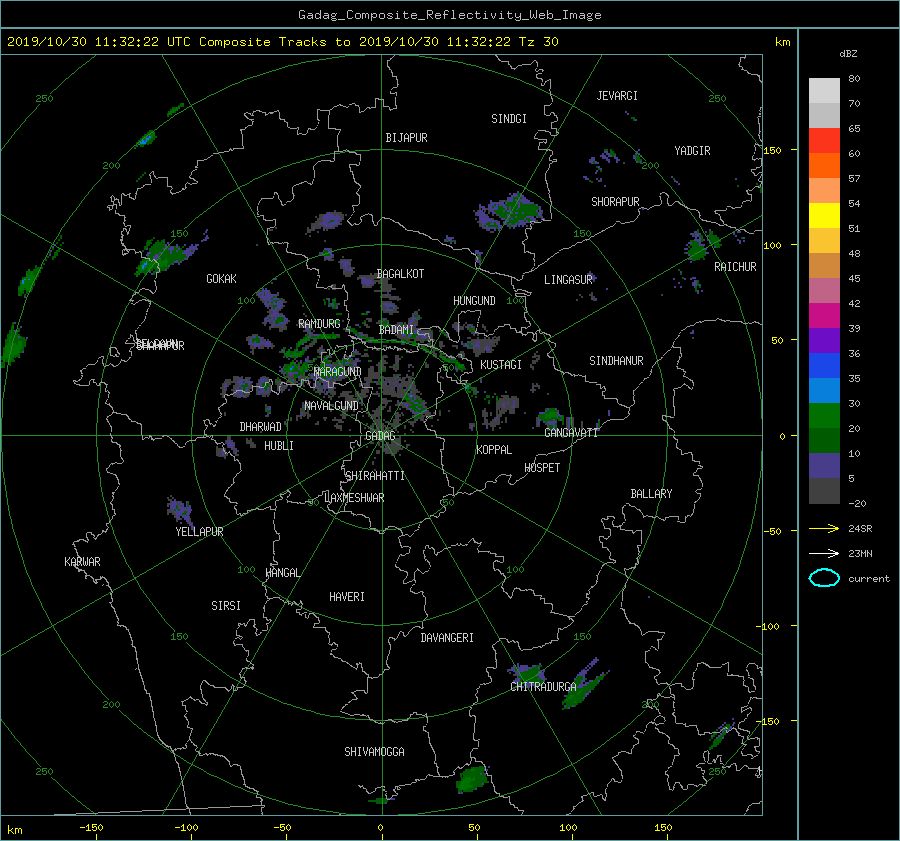Click the SIRSI city label
Viewport: 900px width, 841px height.
[226, 606]
